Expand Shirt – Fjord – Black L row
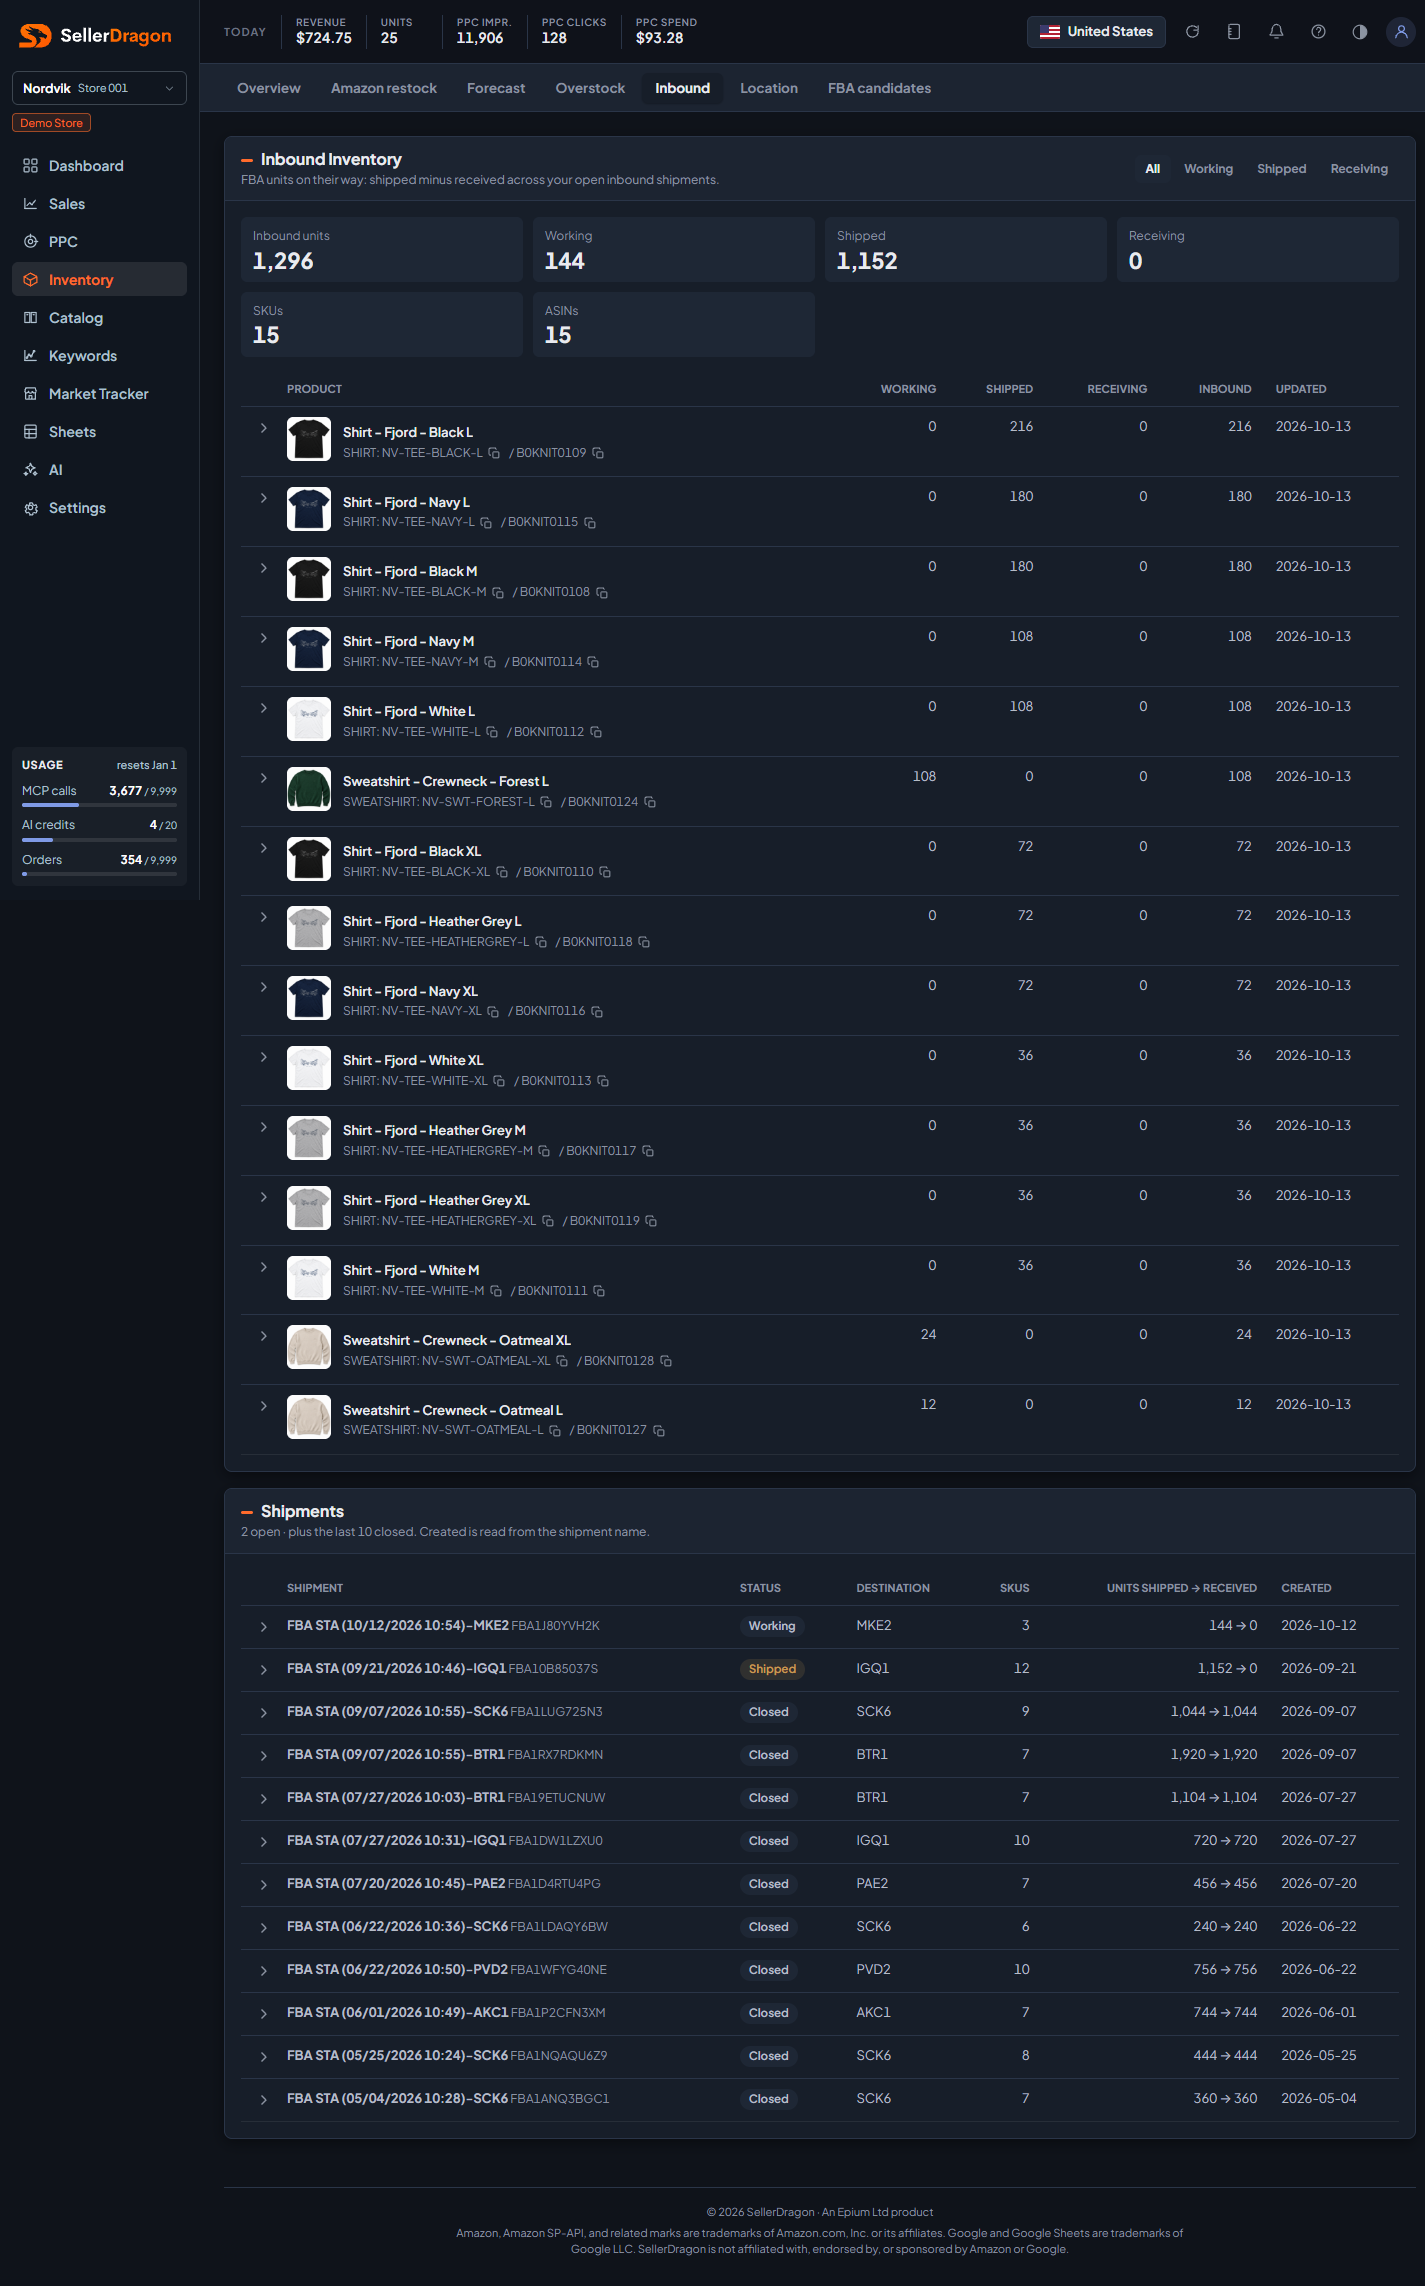This screenshot has width=1425, height=2286. 264,428
